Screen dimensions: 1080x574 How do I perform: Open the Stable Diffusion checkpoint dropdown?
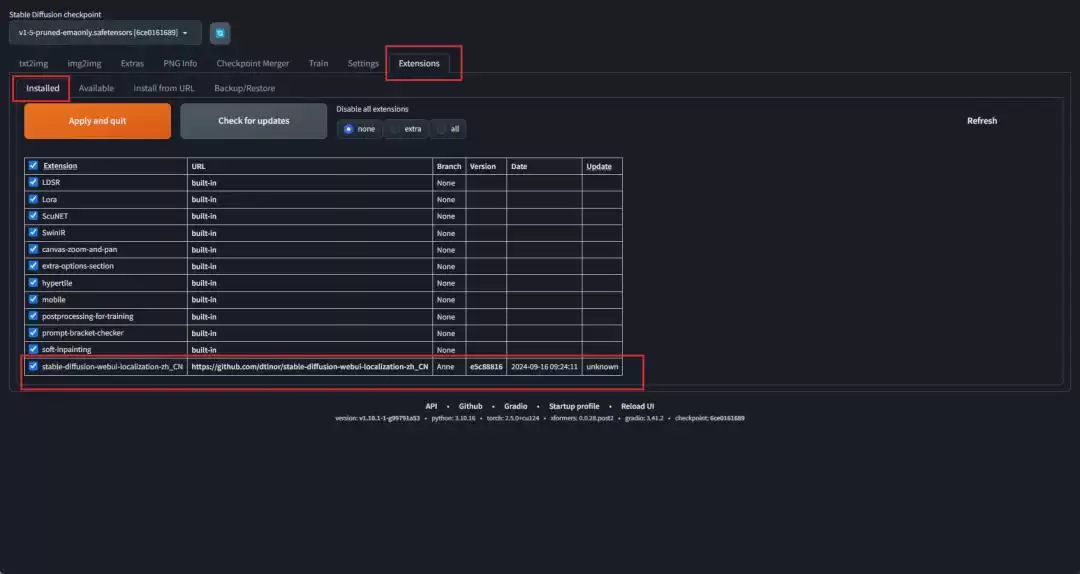tap(104, 33)
